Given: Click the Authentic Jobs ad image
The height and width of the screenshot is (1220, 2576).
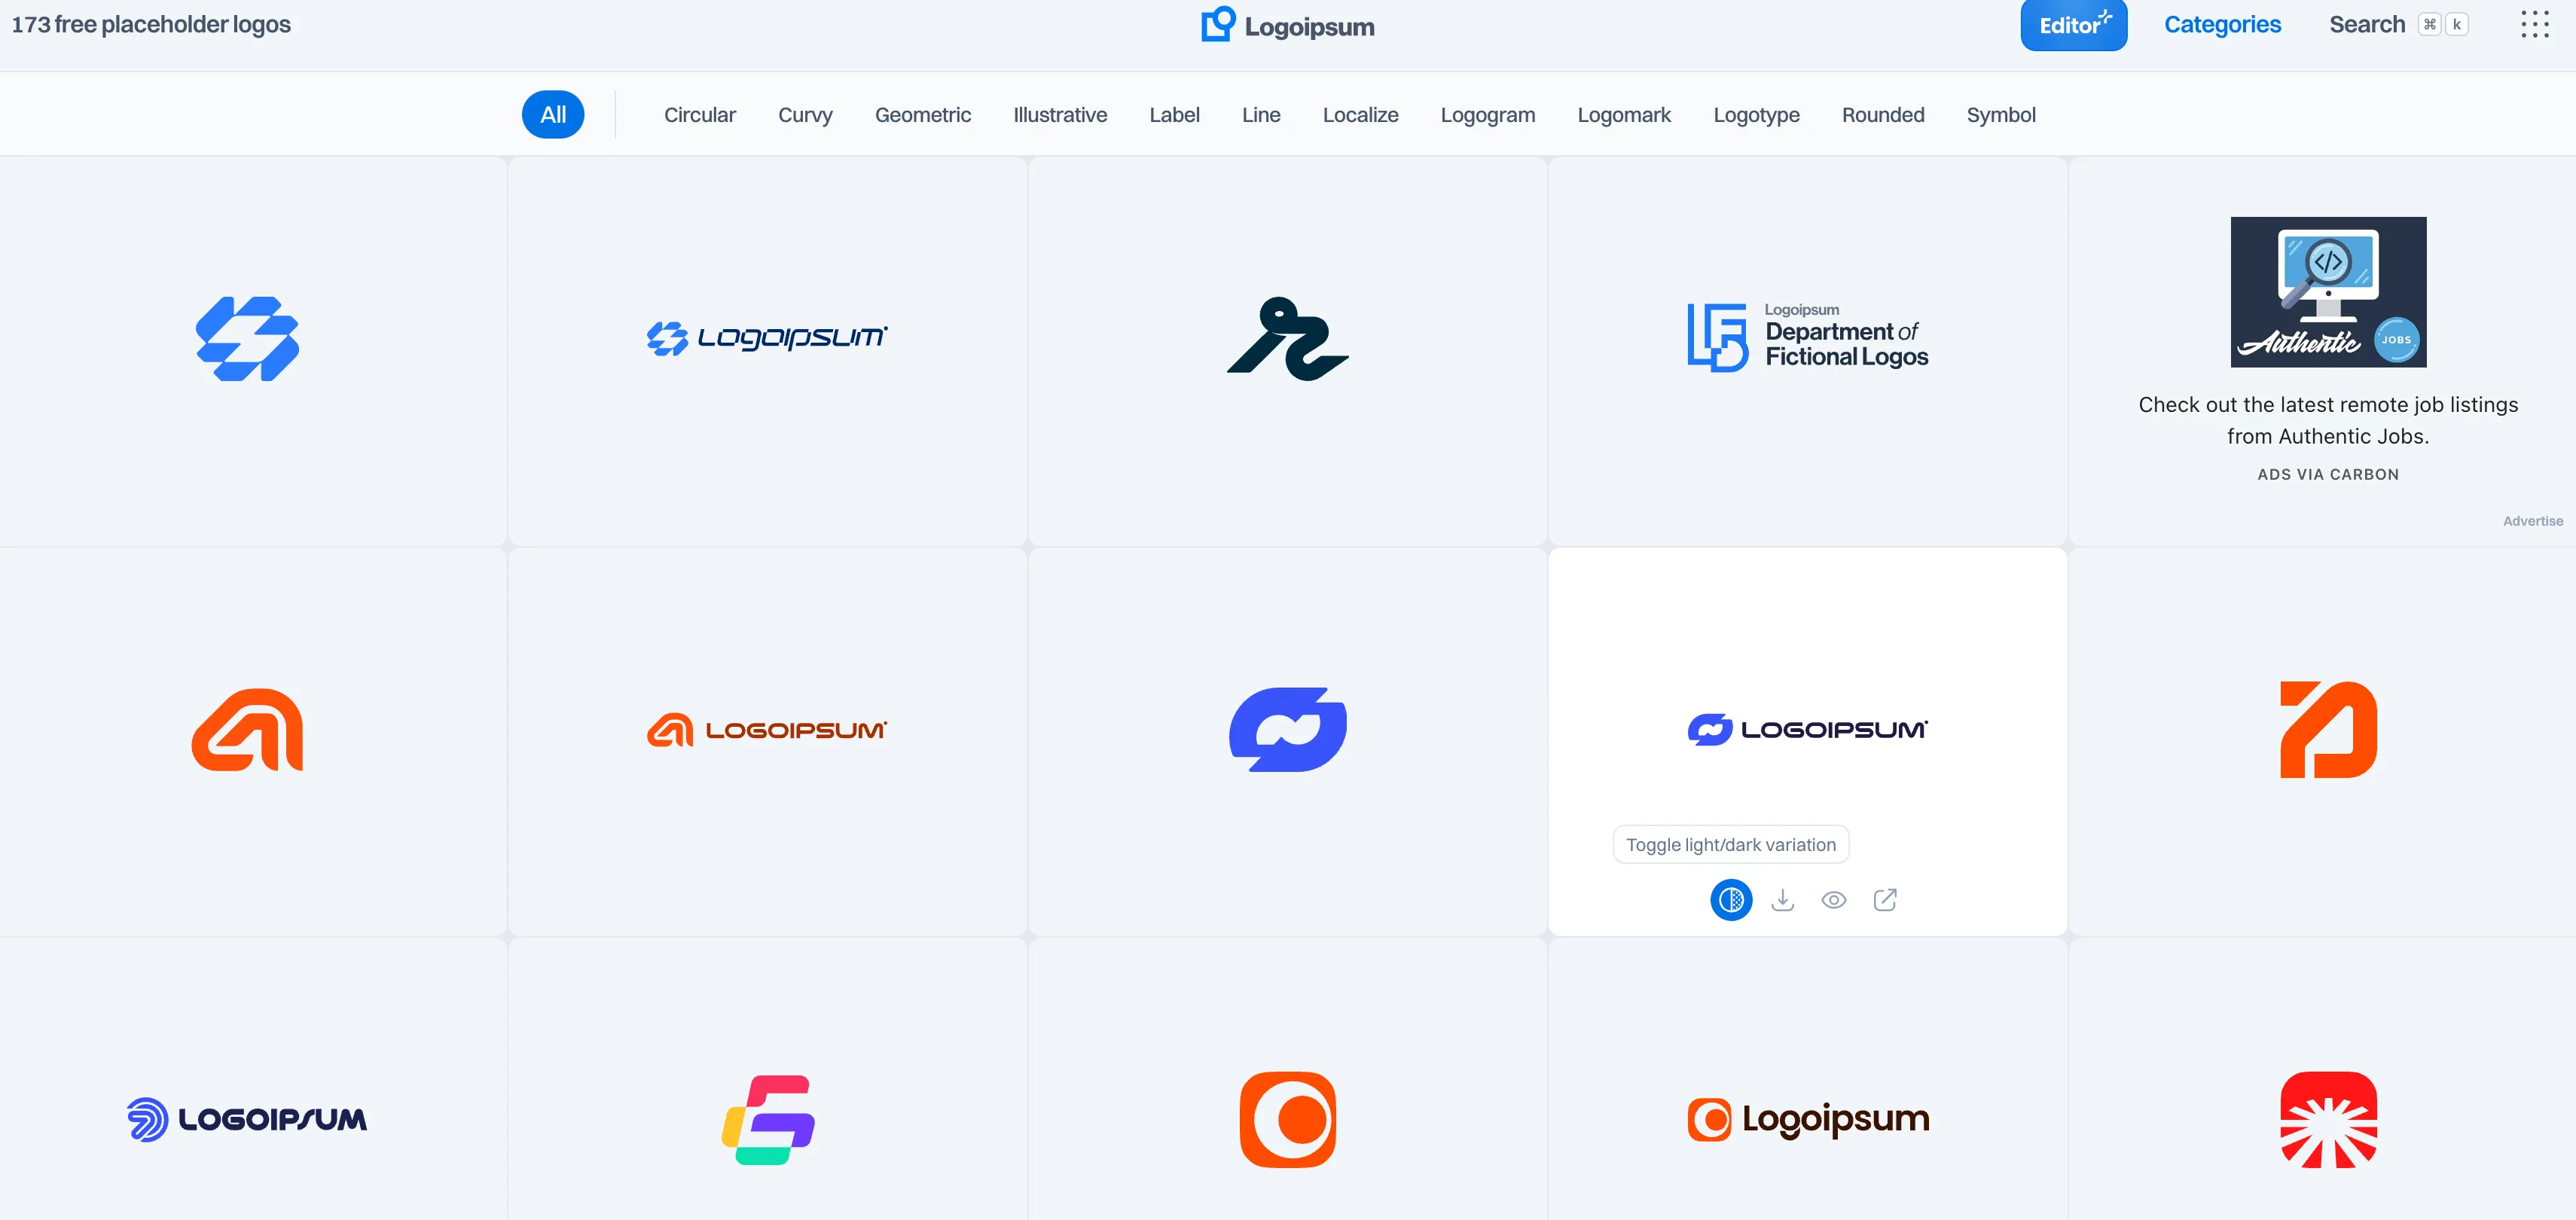Looking at the screenshot, I should click(x=2328, y=292).
